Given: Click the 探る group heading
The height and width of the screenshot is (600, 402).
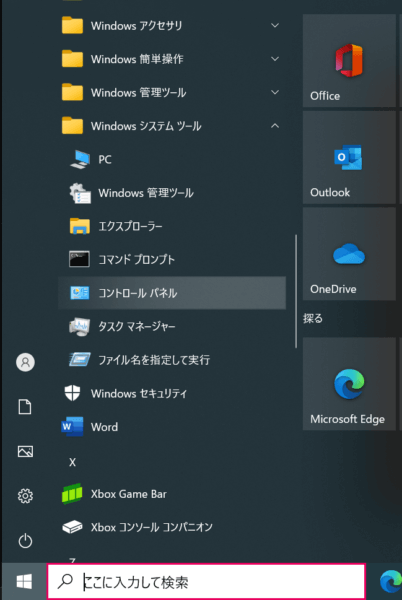Looking at the screenshot, I should coord(313,318).
